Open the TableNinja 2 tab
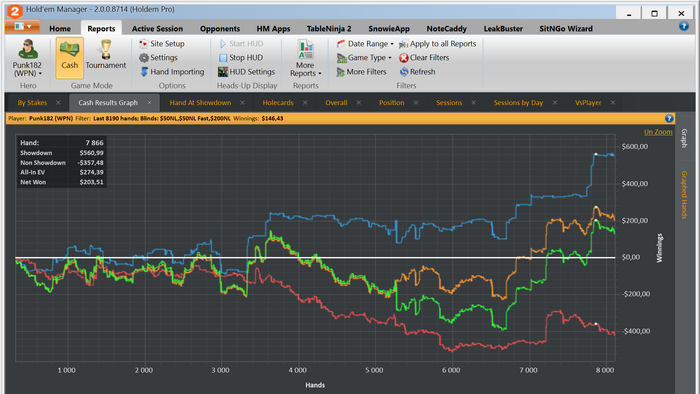Screen dimensions: 700x394 pyautogui.click(x=329, y=29)
